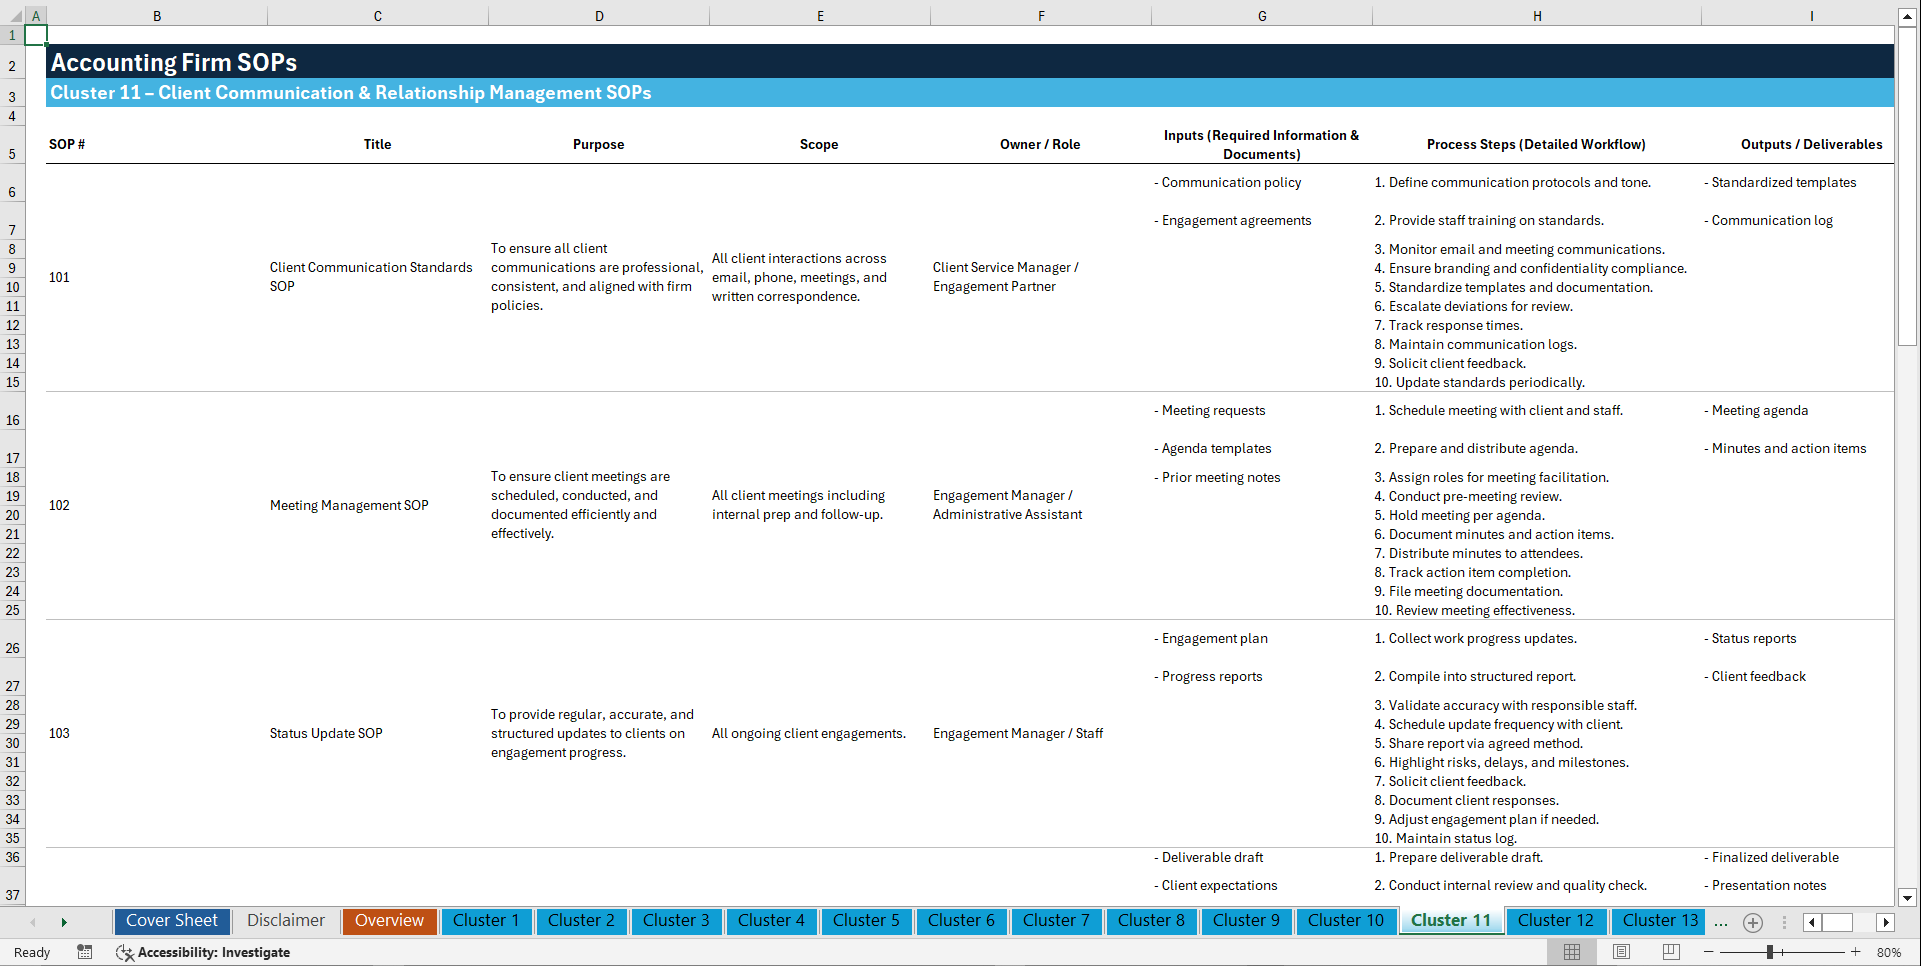Screen dimensions: 1921x966
Task: Click the Accessibility checker icon
Action: [x=125, y=953]
